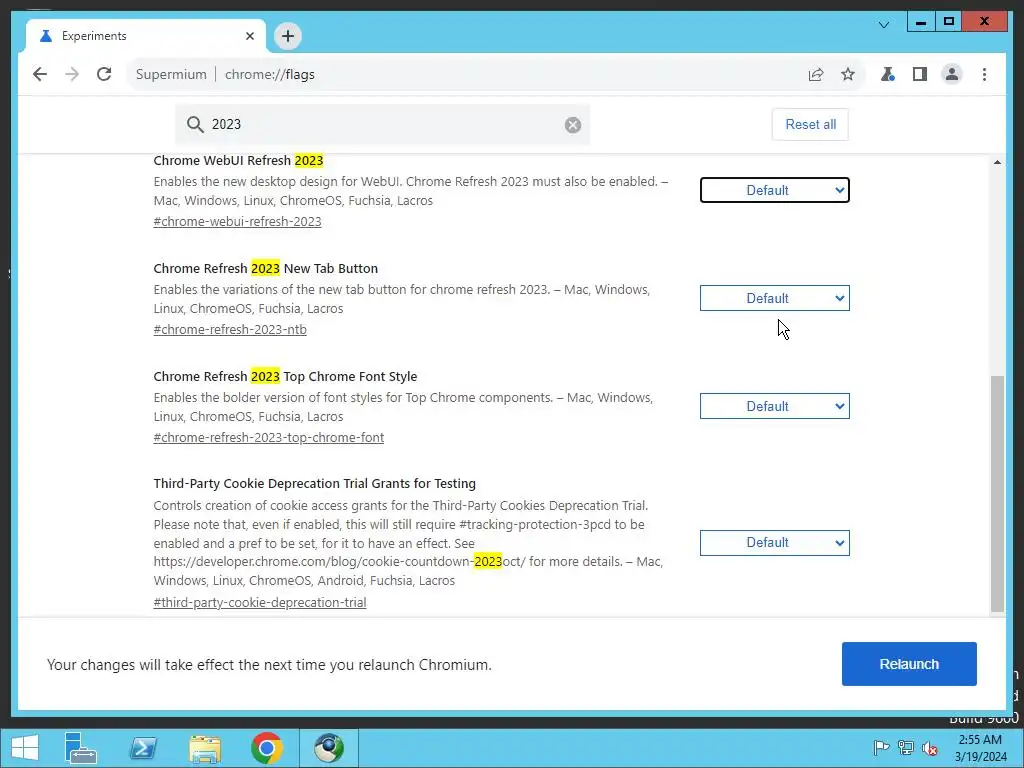
Task: Select the Experiments tab
Action: (146, 36)
